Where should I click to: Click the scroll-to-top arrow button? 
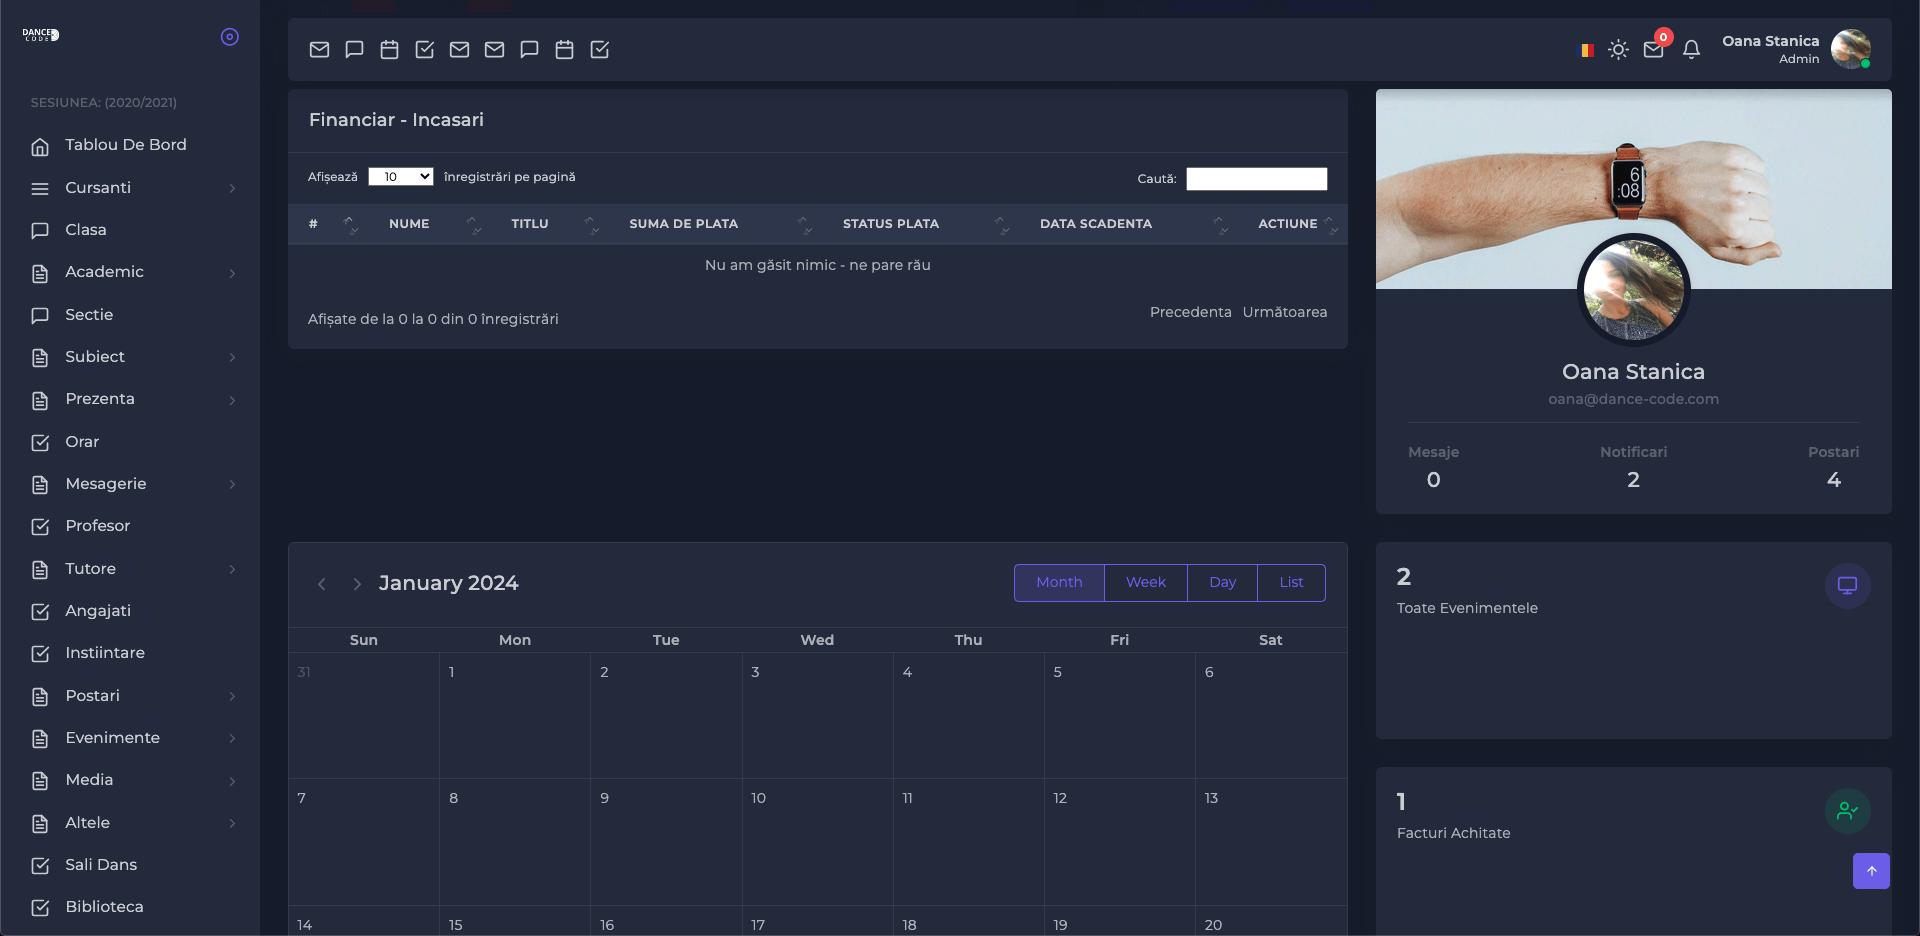pos(1871,871)
